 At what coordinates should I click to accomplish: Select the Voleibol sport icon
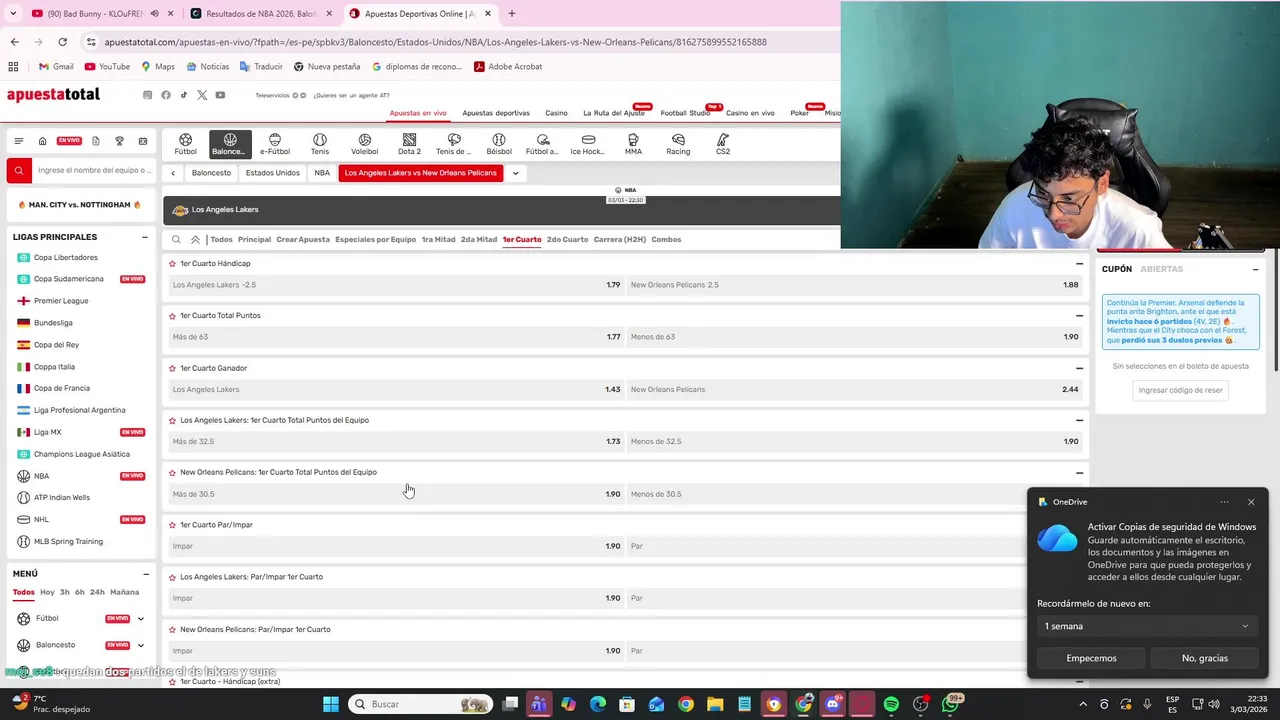tap(365, 144)
